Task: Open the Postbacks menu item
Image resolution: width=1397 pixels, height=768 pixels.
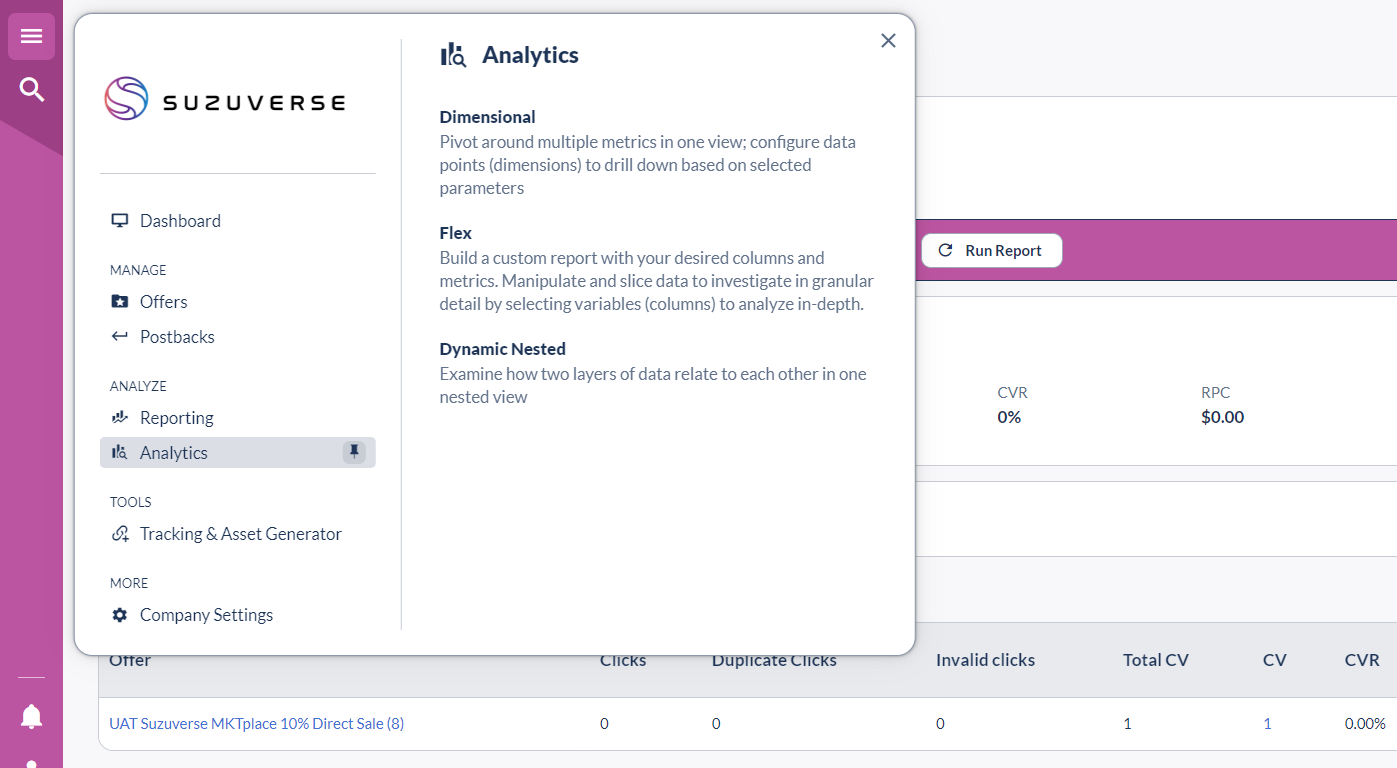Action: pyautogui.click(x=177, y=337)
